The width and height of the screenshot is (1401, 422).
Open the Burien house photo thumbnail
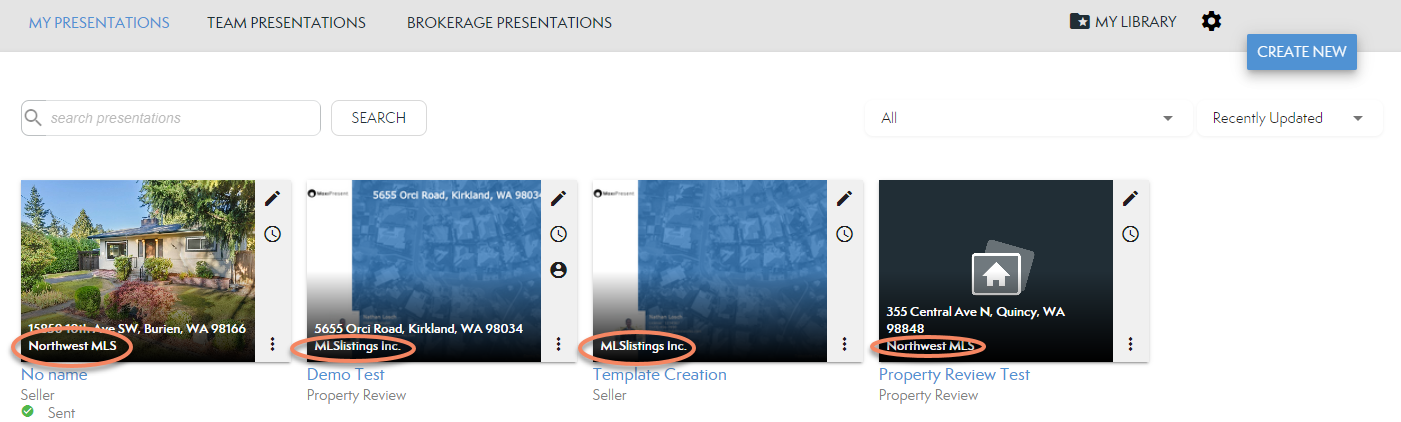(137, 250)
